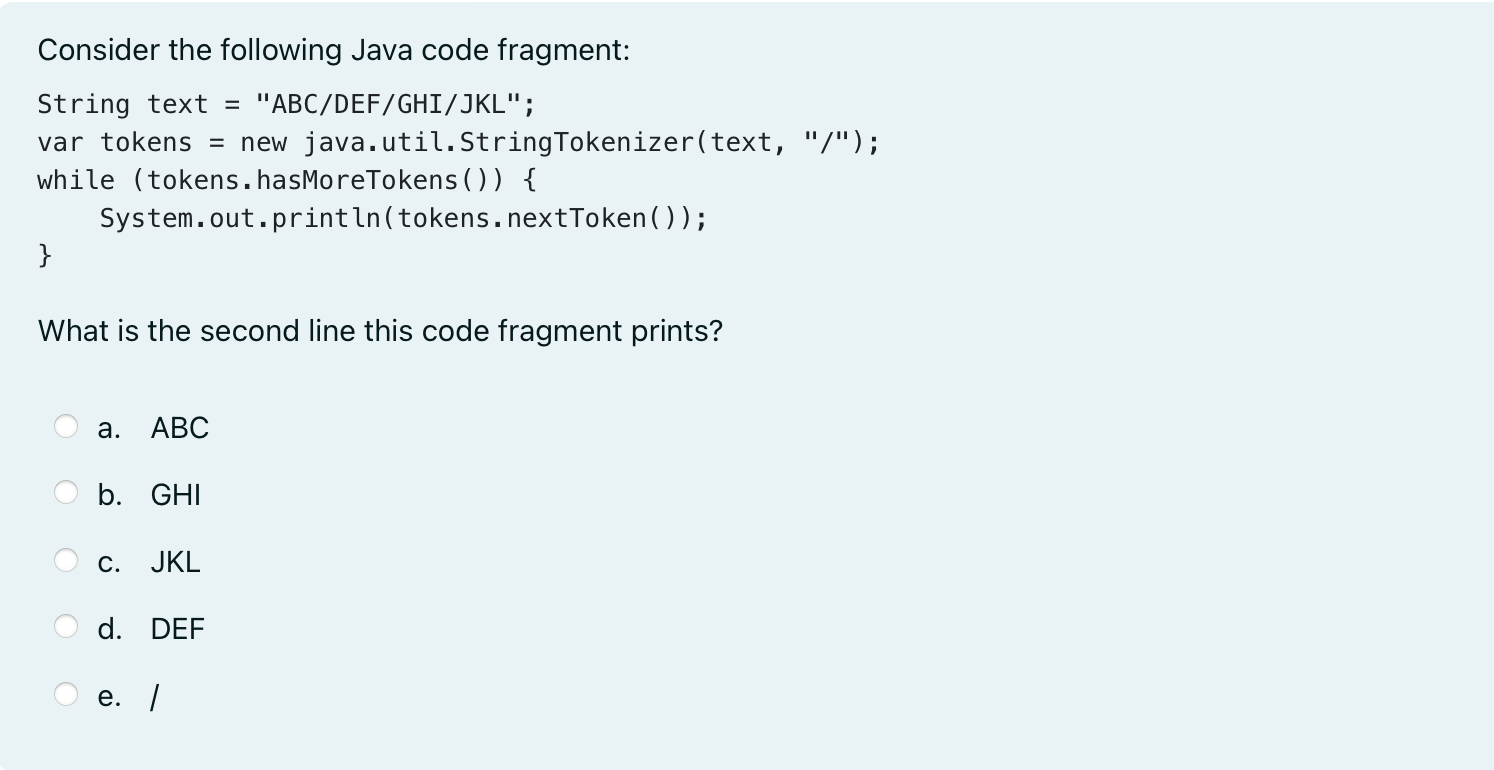This screenshot has height=770, width=1494.
Task: Click the radio button next to JKL
Action: (x=67, y=560)
